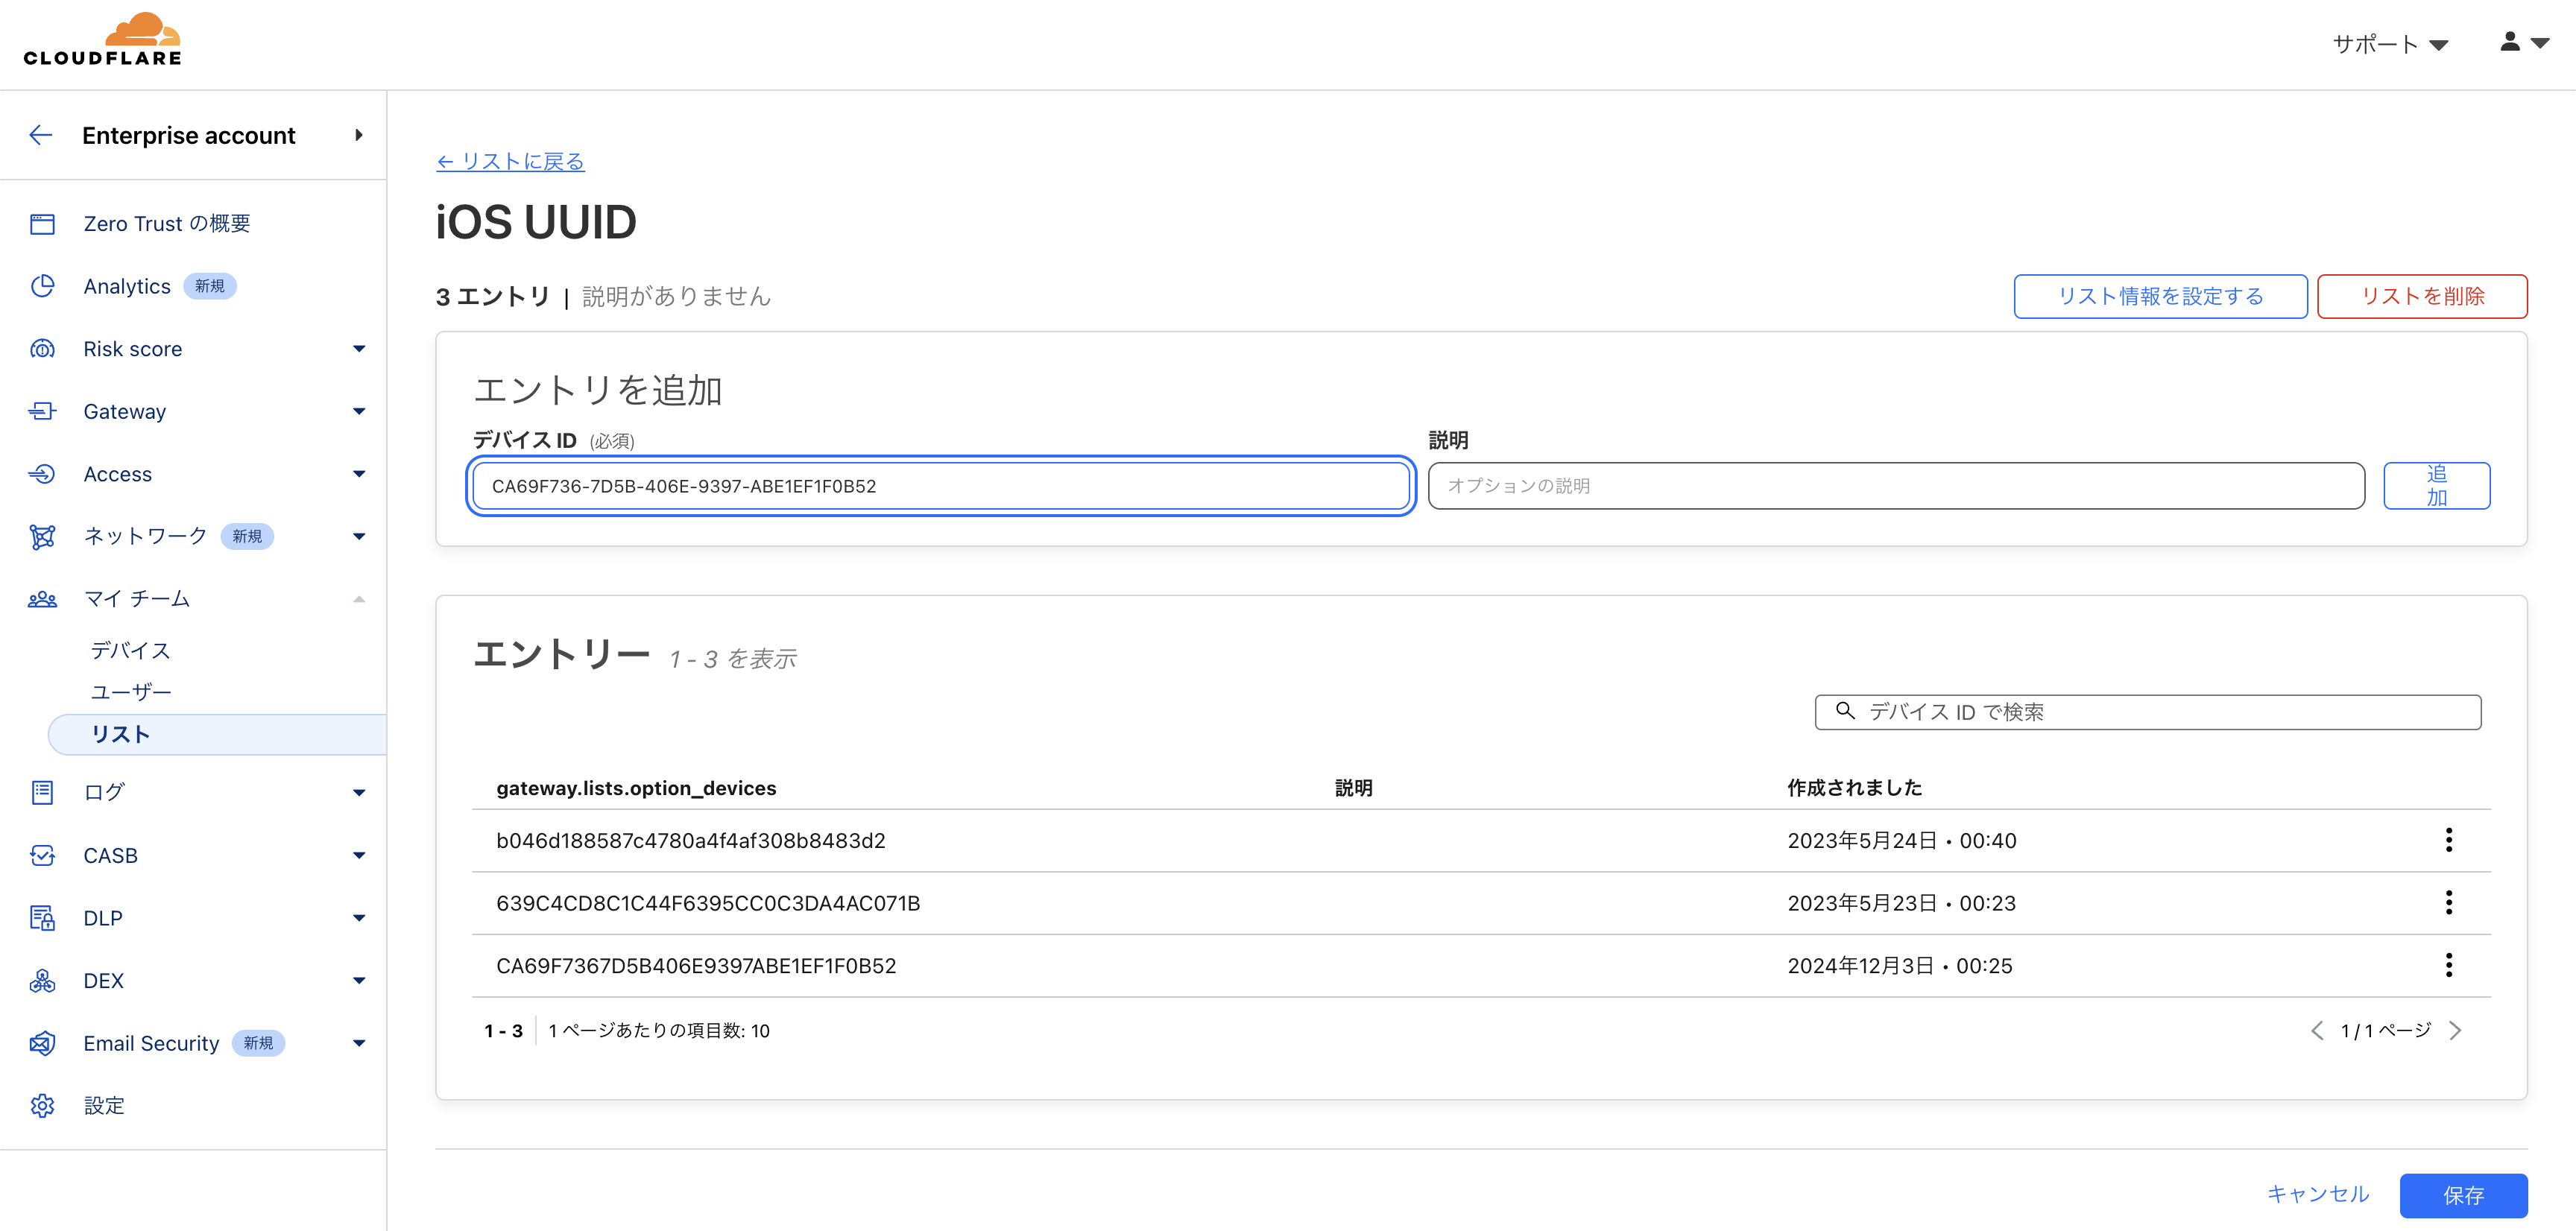Click the settings gear icon
This screenshot has height=1231, width=2576.
(x=42, y=1106)
